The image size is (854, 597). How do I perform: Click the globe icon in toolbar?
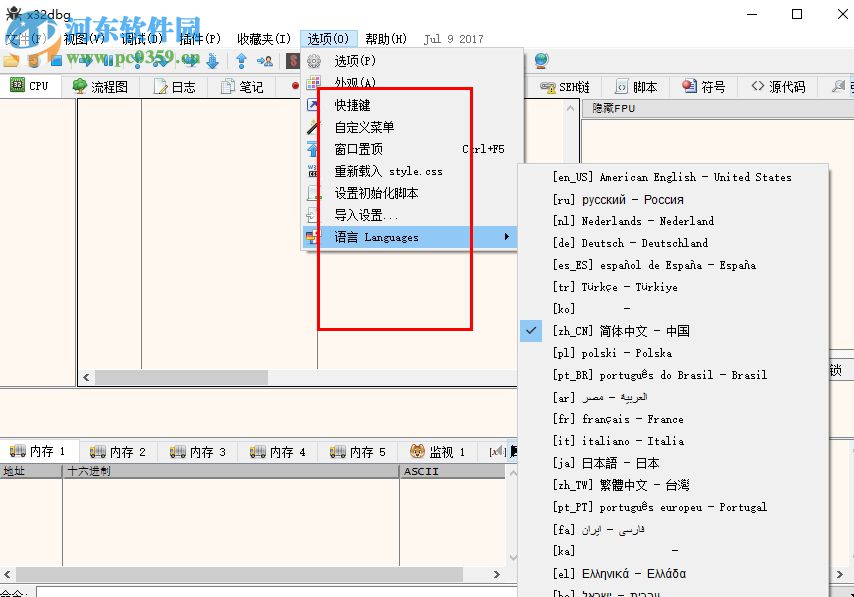pyautogui.click(x=541, y=60)
